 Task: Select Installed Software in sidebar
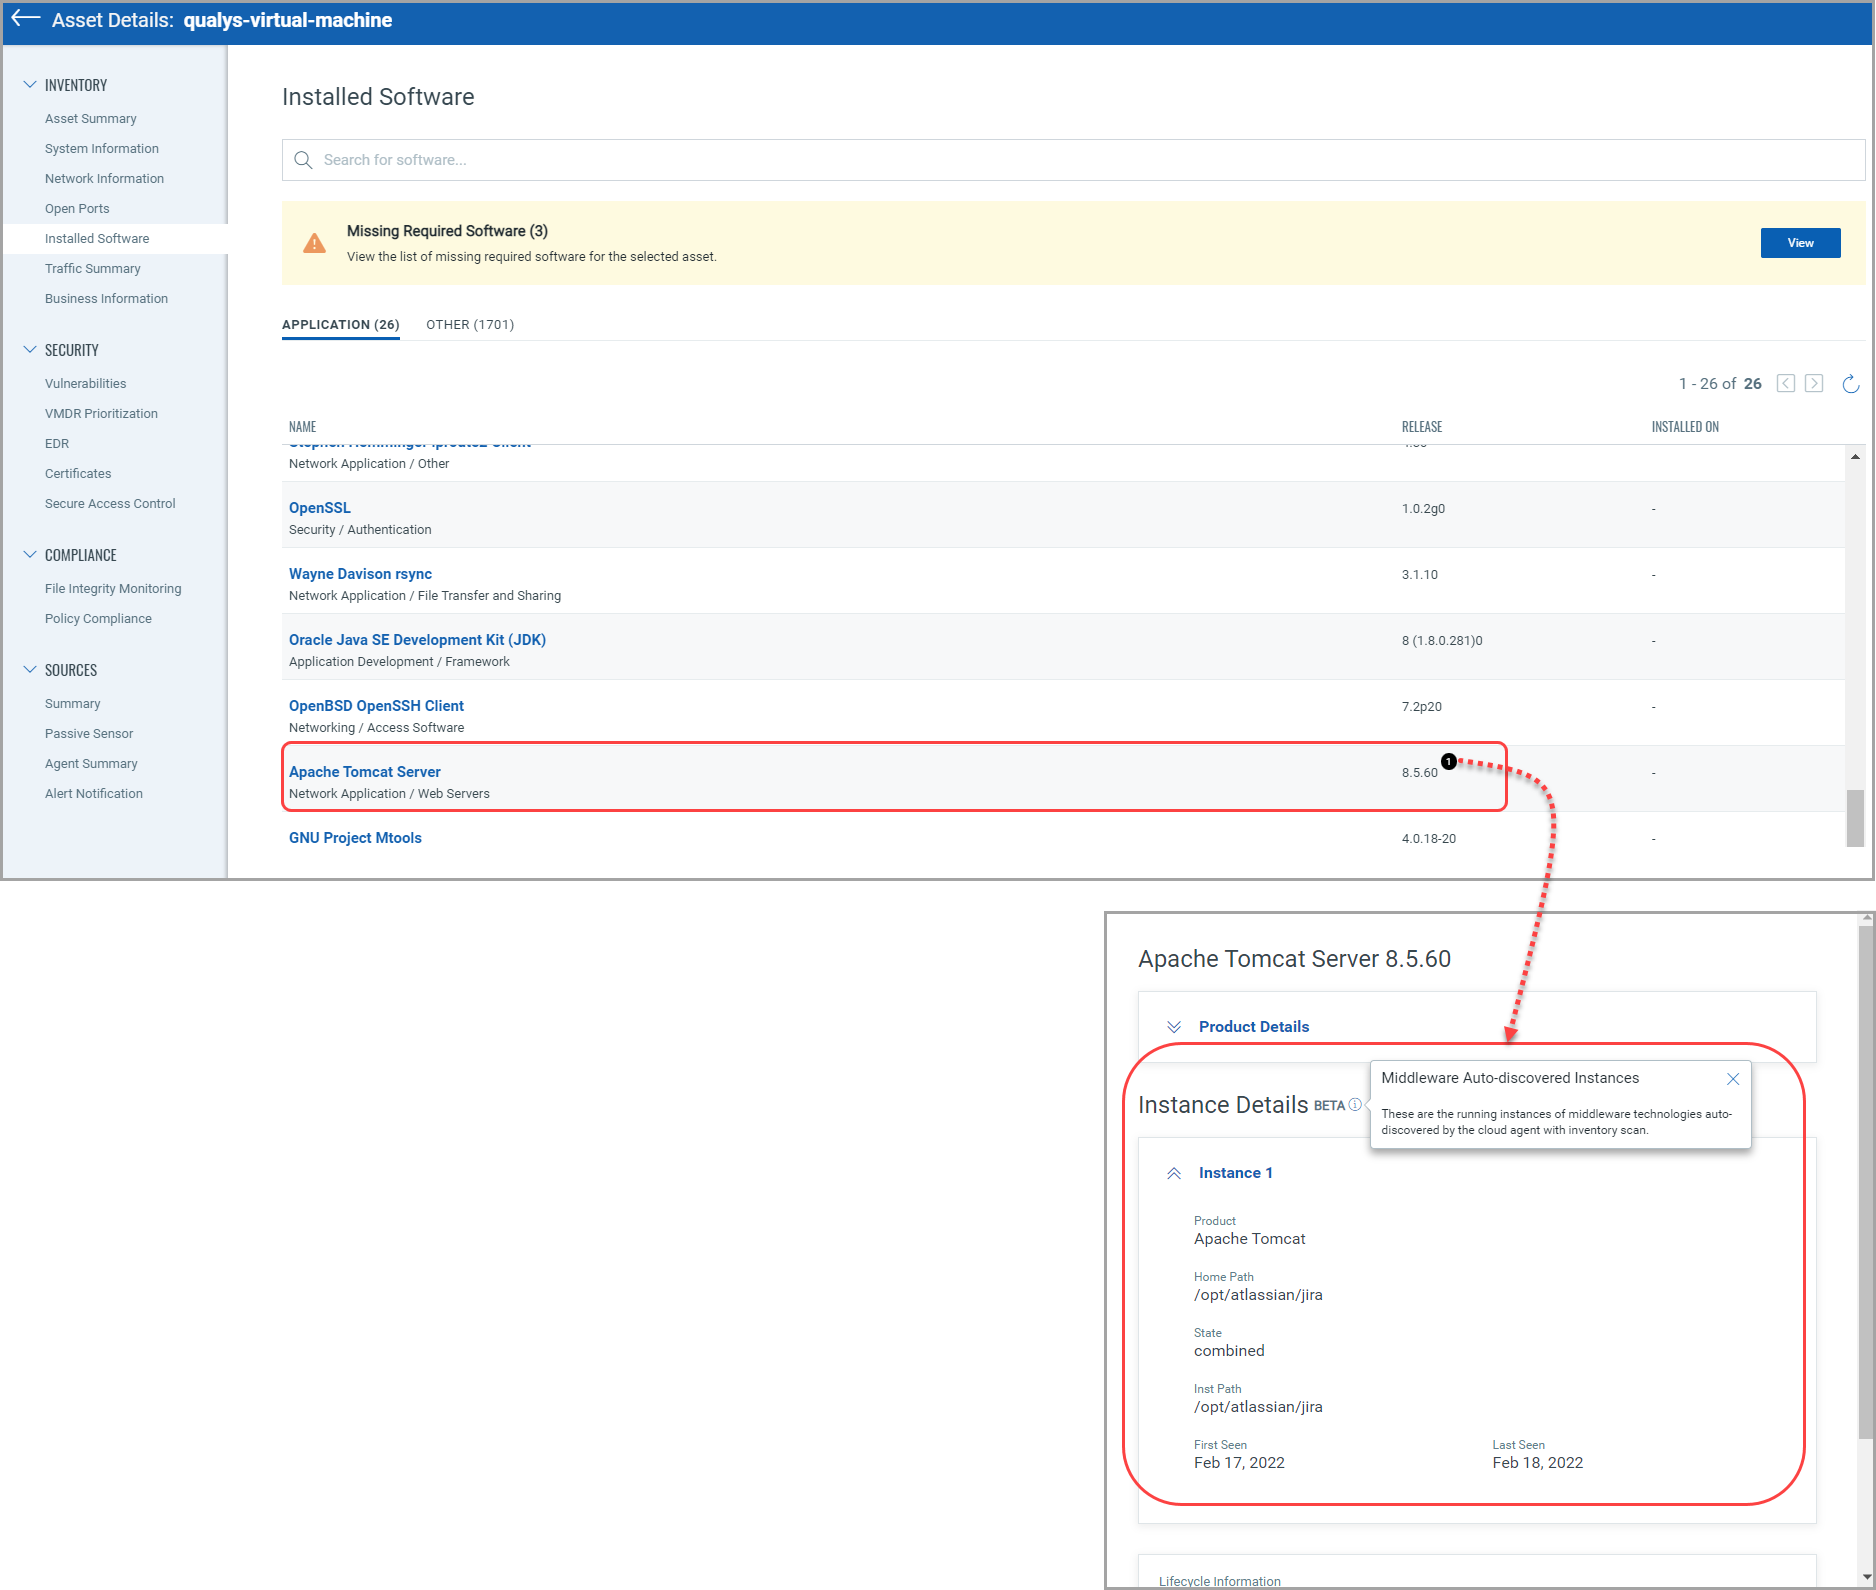coord(97,238)
